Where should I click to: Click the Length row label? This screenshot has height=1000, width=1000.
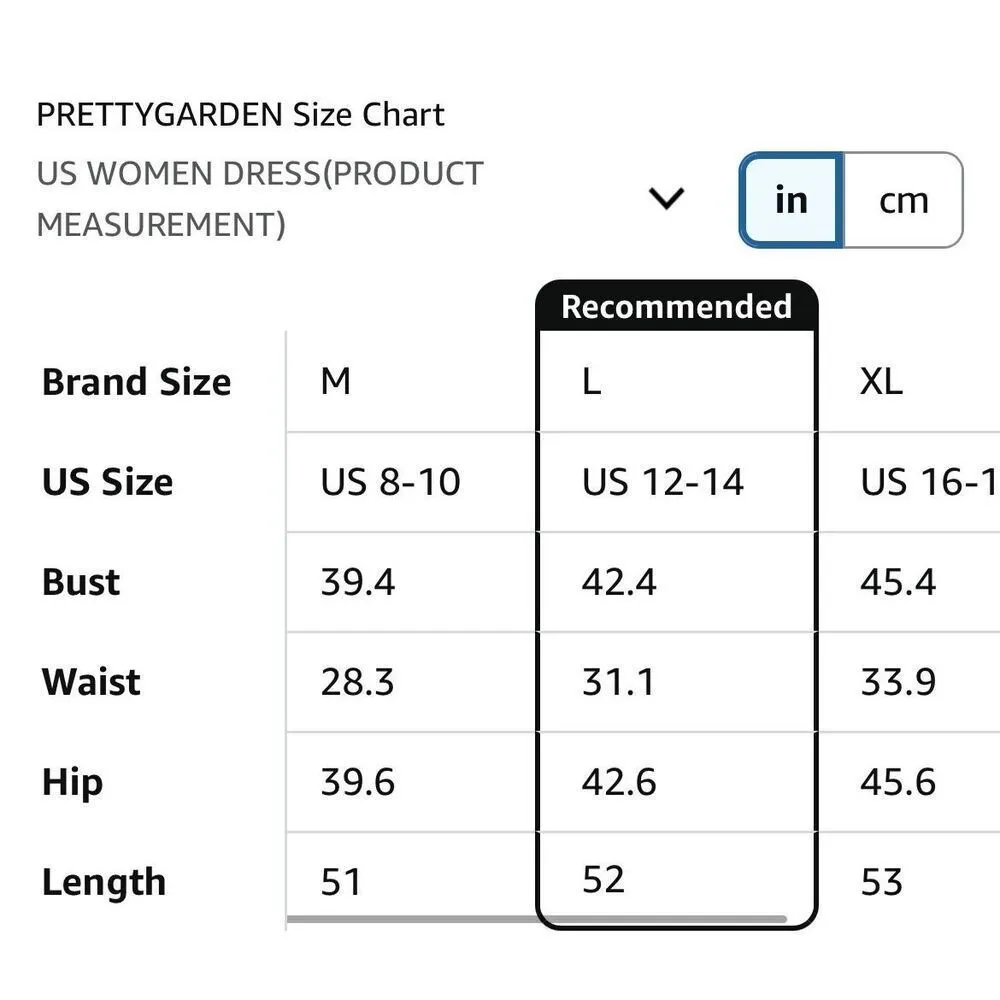coord(104,882)
